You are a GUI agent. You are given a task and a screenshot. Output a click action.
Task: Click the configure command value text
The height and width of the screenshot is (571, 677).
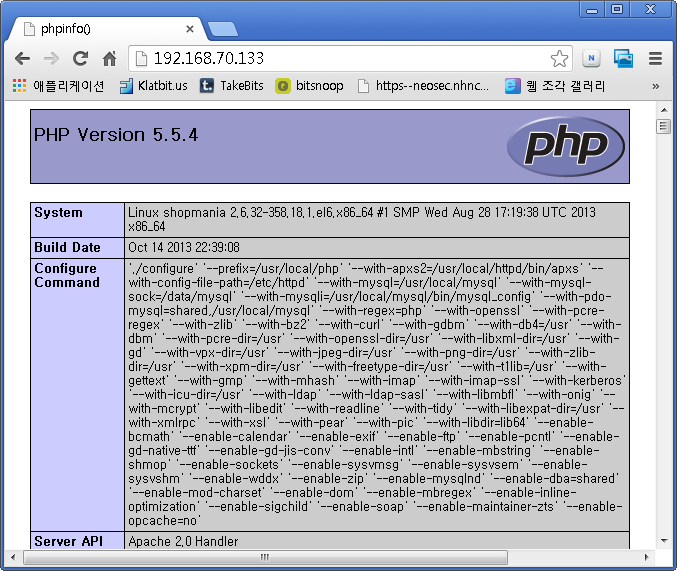tap(376, 394)
